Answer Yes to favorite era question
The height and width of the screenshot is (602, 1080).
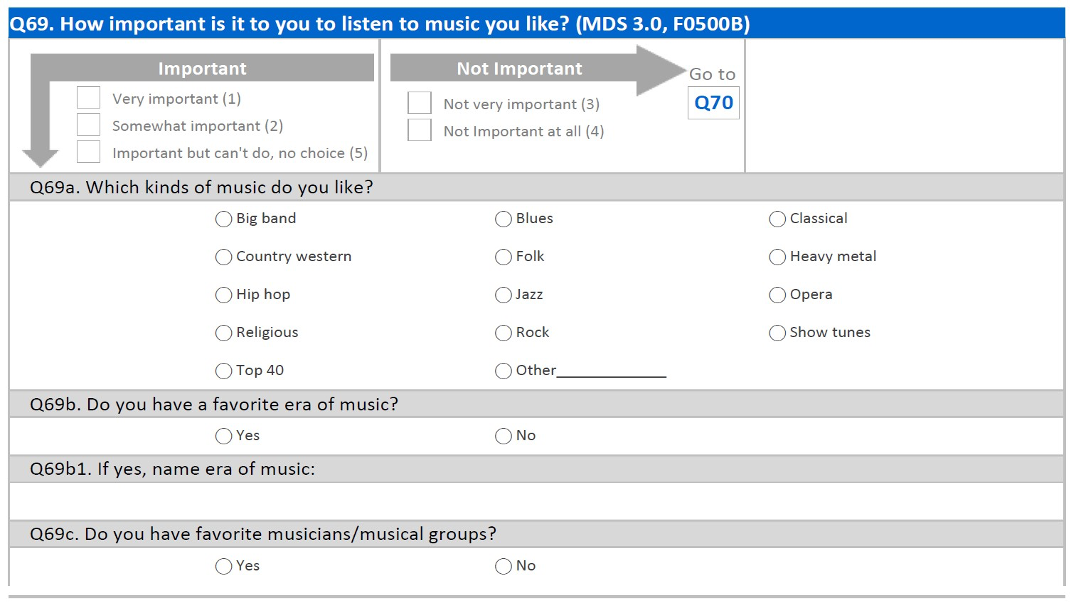pyautogui.click(x=224, y=435)
